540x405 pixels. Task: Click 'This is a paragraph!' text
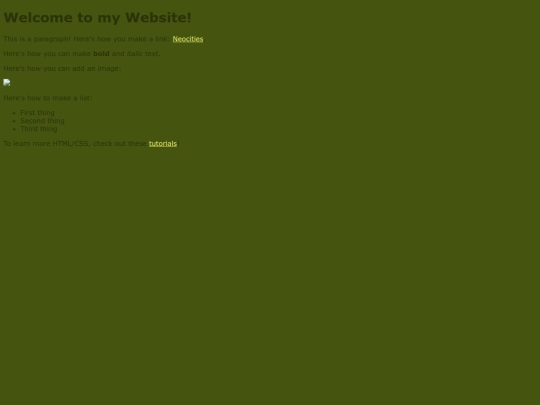pos(37,39)
